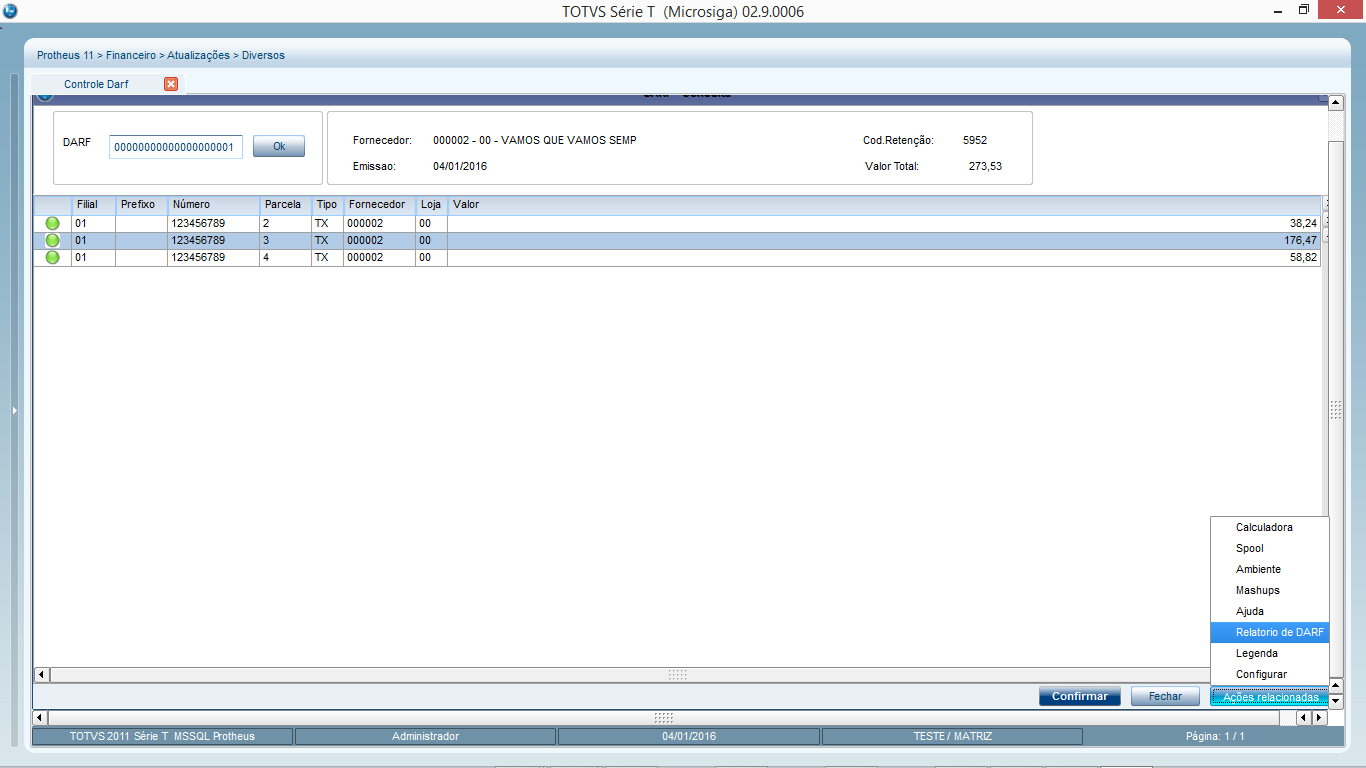
Task: Click the Emissao date 04/01/2016 in header
Action: click(x=460, y=166)
